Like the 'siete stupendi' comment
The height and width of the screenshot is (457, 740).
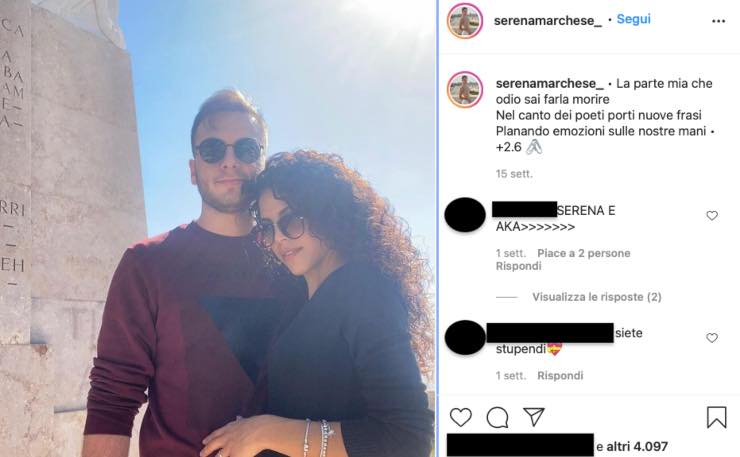(712, 338)
